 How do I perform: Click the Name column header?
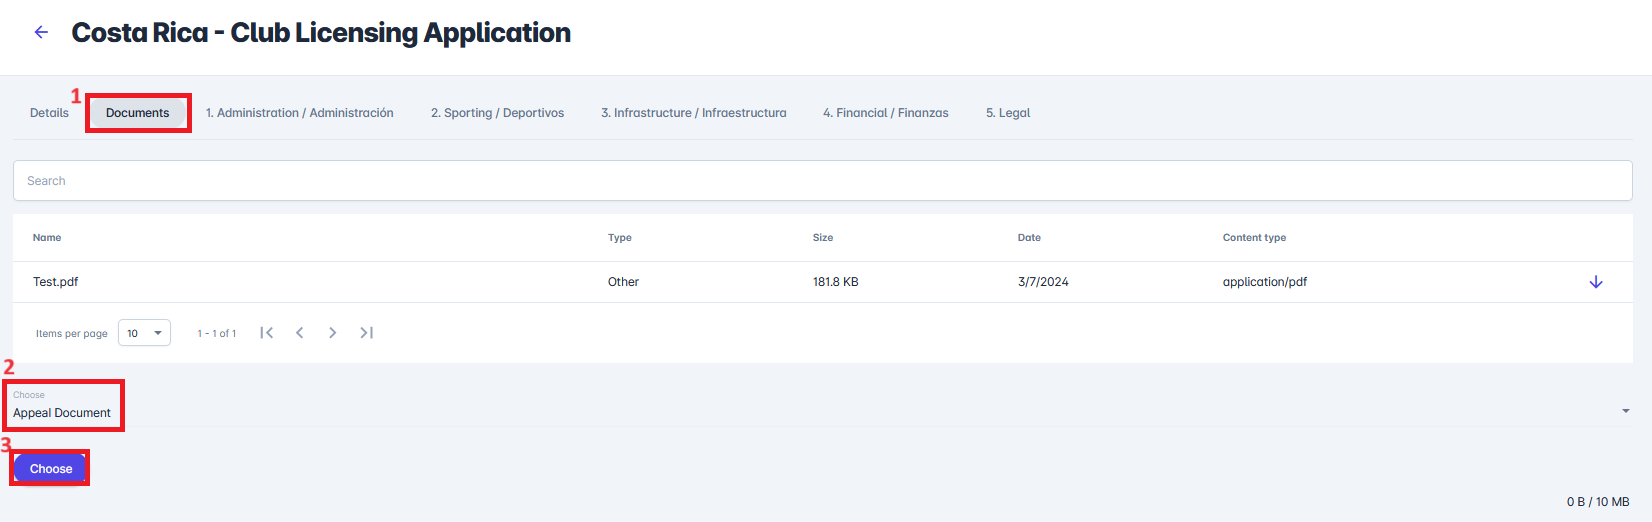pos(47,238)
